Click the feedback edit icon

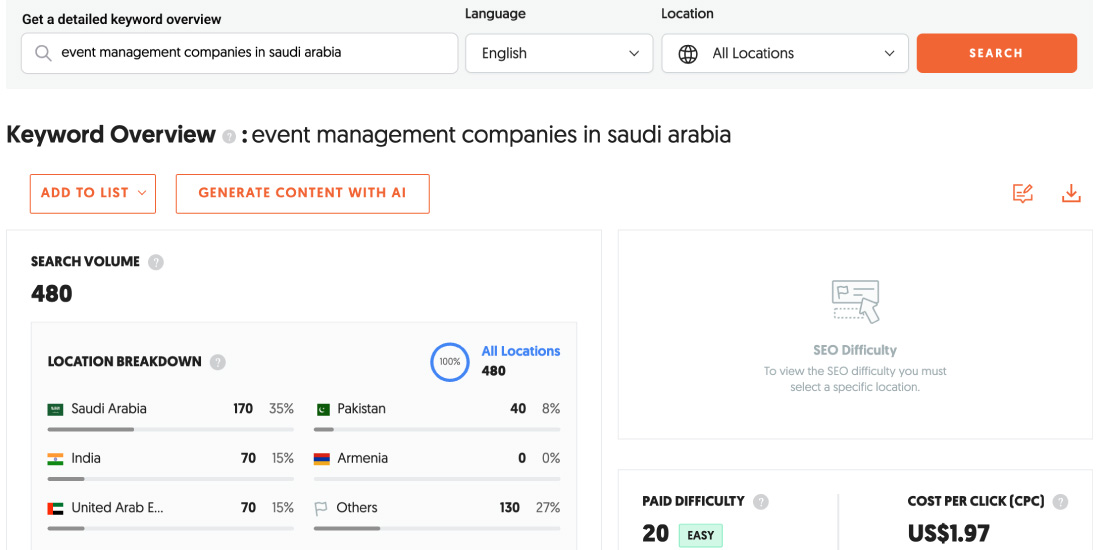pos(1022,194)
